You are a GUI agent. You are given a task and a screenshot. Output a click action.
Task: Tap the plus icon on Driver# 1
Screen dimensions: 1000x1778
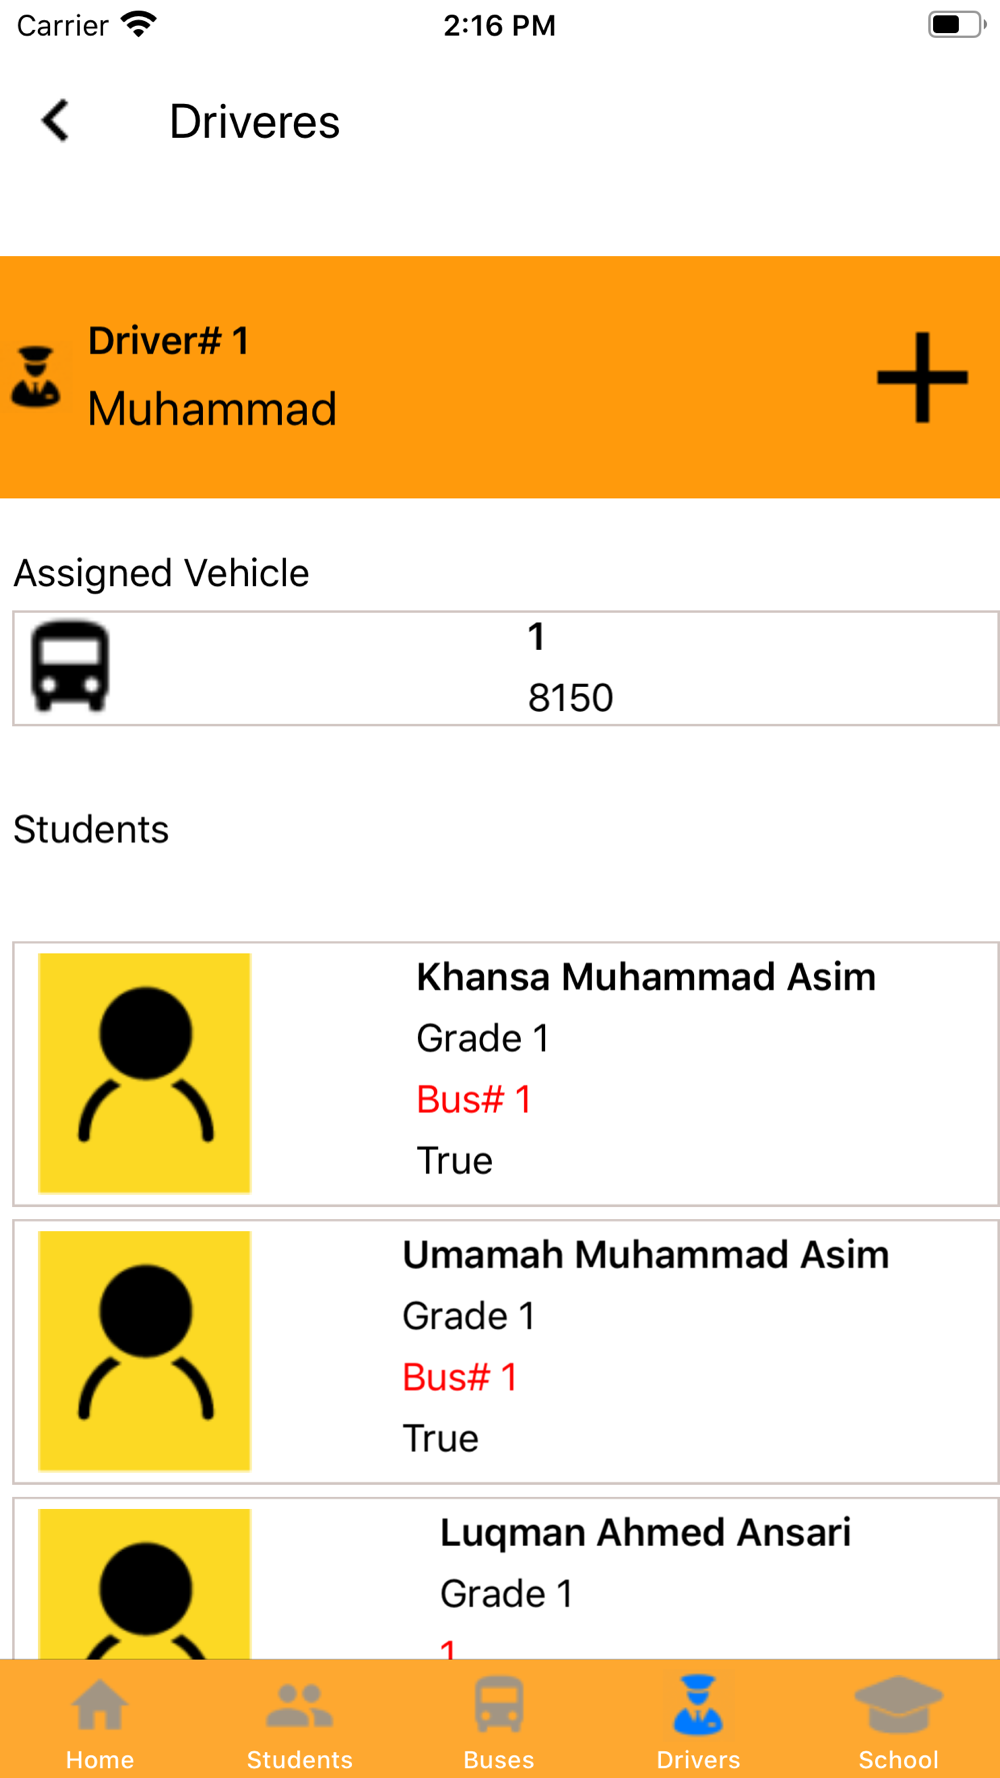pyautogui.click(x=922, y=377)
